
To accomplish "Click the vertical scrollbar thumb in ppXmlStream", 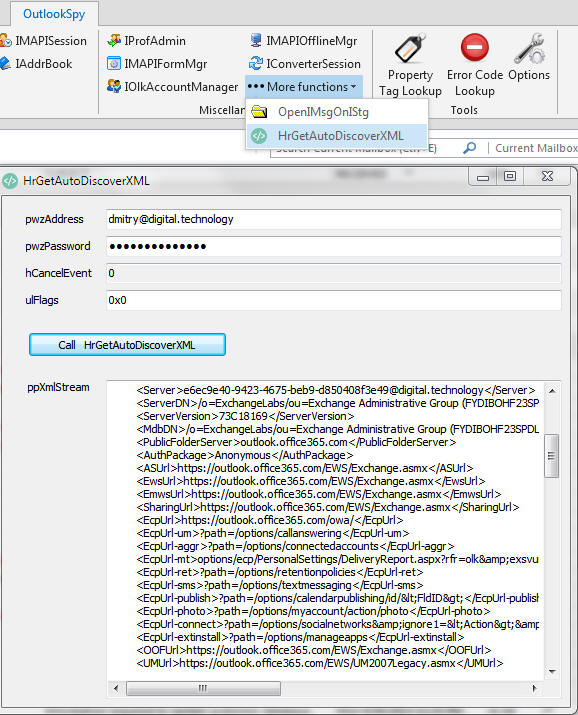I will [552, 456].
